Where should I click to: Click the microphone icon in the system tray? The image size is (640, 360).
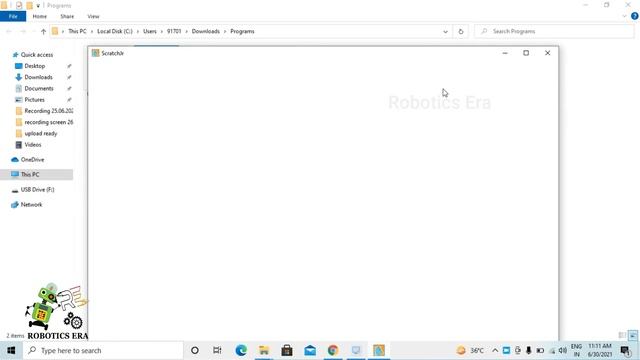click(529, 351)
